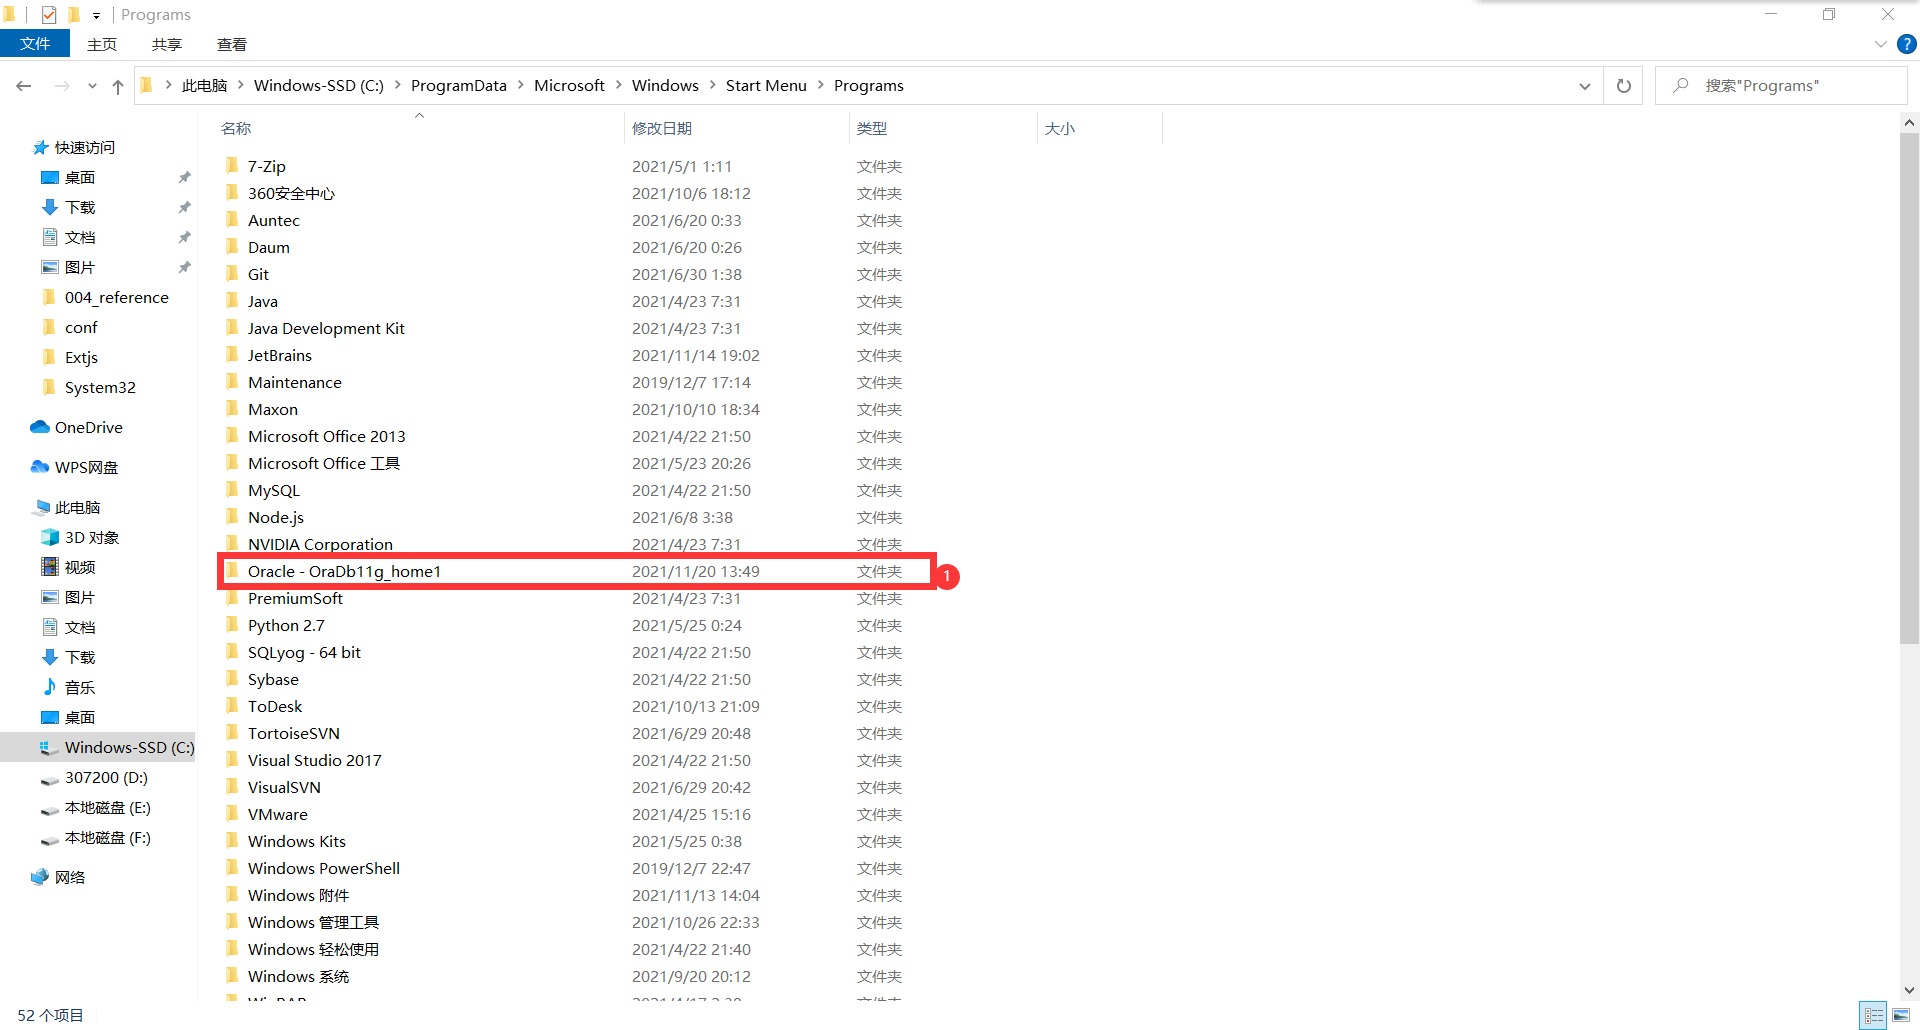Screen dimensions: 1920x1030
Task: Open the 音乐 note icon
Action: click(50, 687)
